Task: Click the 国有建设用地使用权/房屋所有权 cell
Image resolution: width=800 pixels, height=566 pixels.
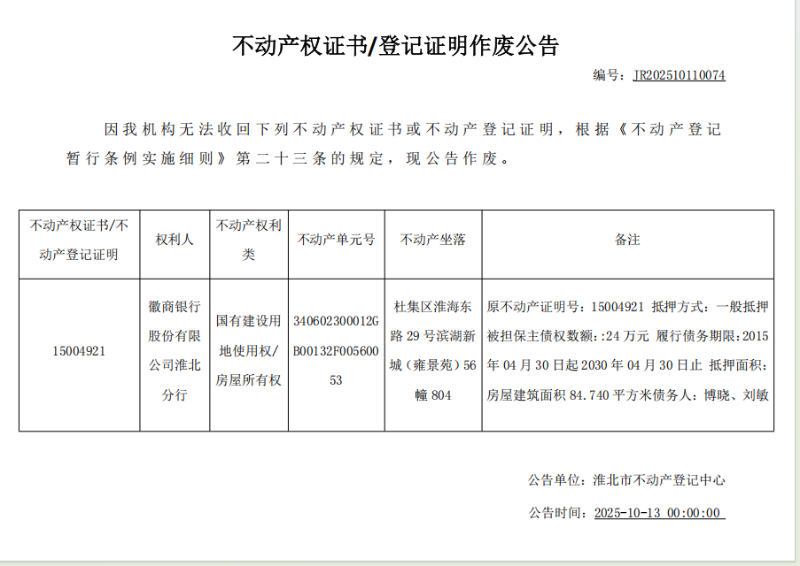Action: (249, 351)
